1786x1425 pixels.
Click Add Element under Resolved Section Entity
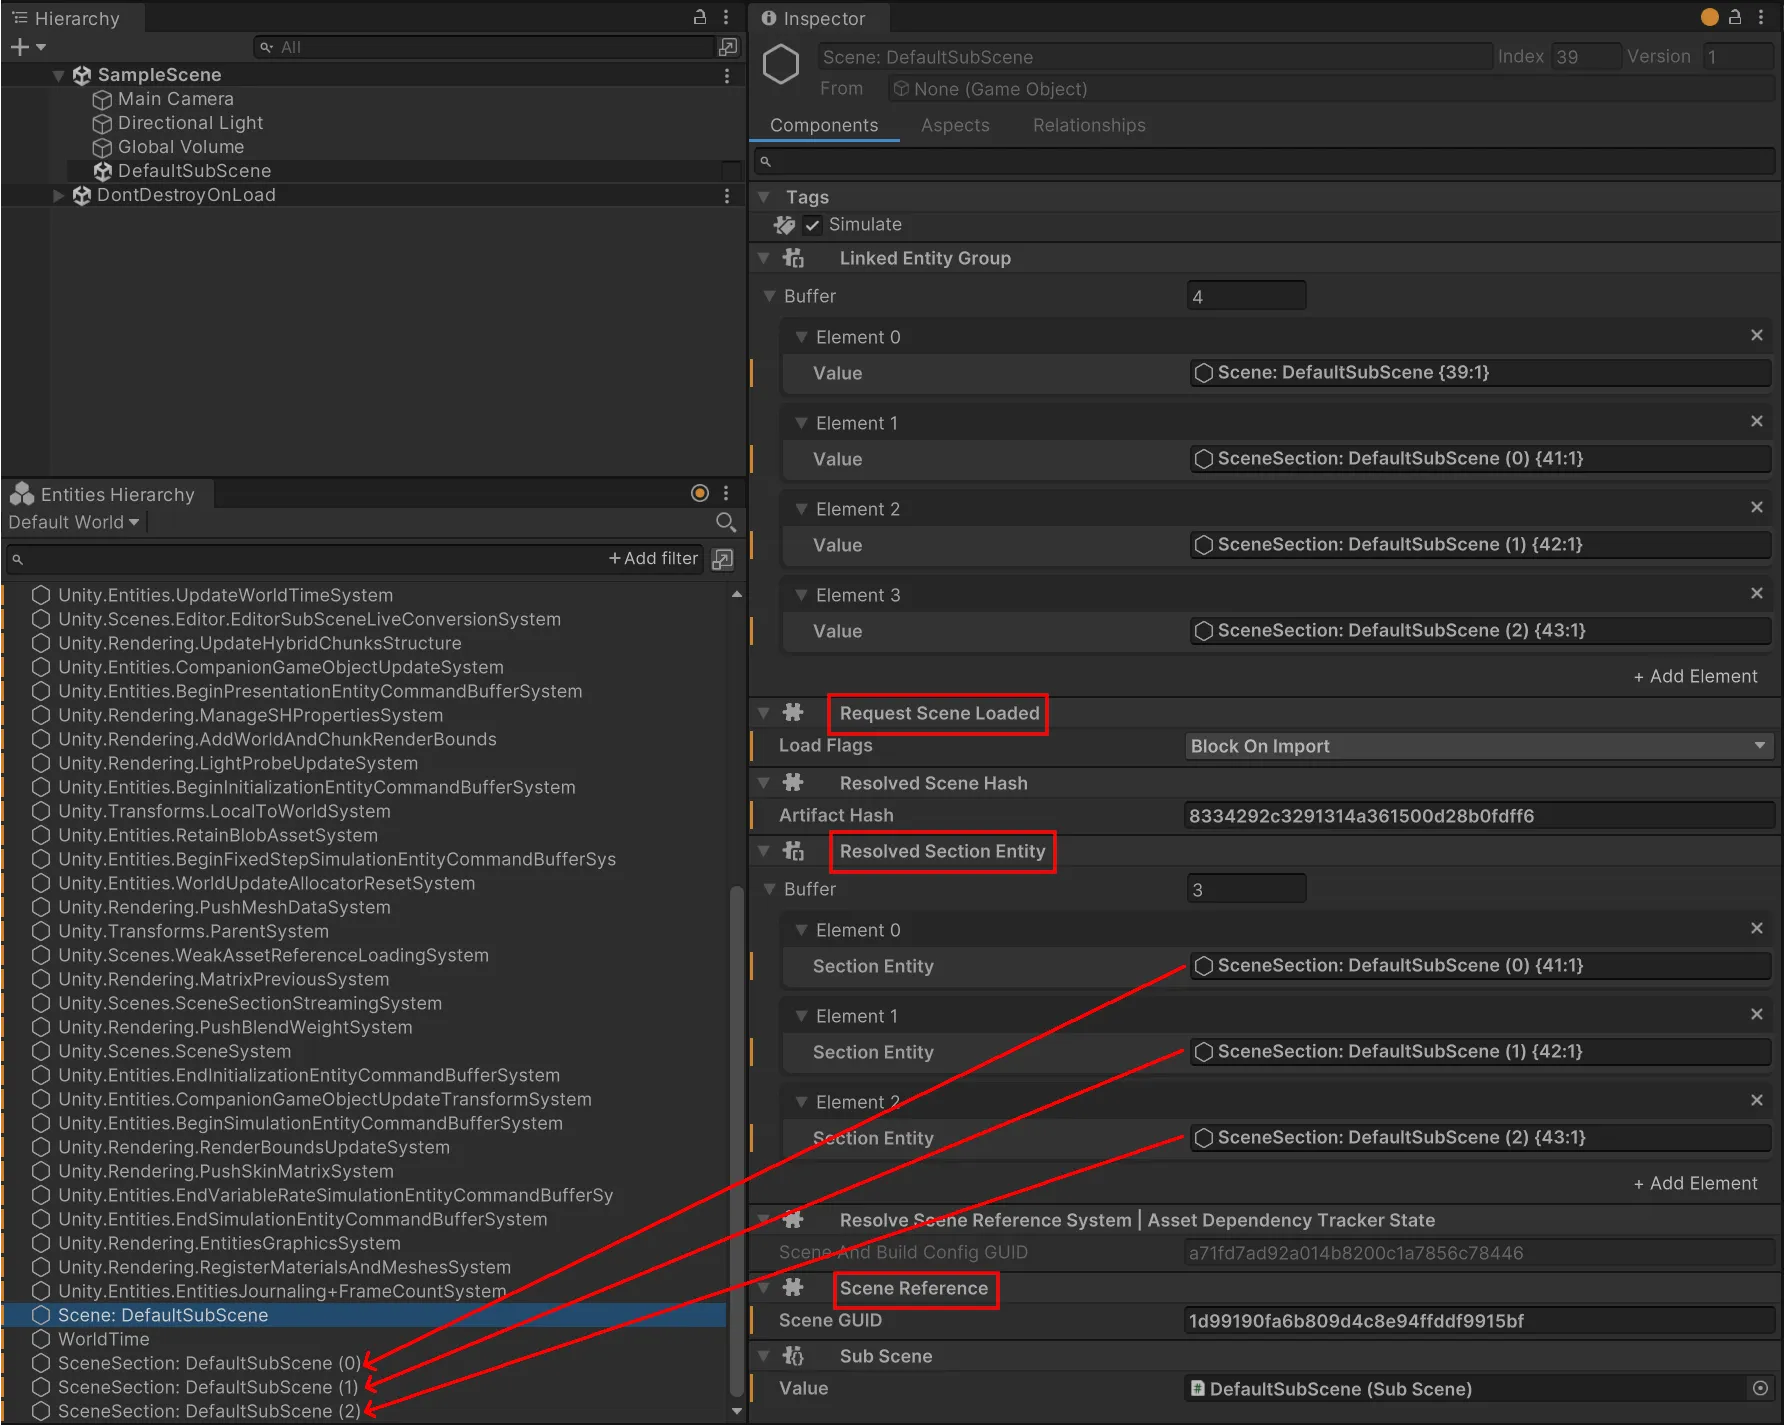pyautogui.click(x=1695, y=1183)
